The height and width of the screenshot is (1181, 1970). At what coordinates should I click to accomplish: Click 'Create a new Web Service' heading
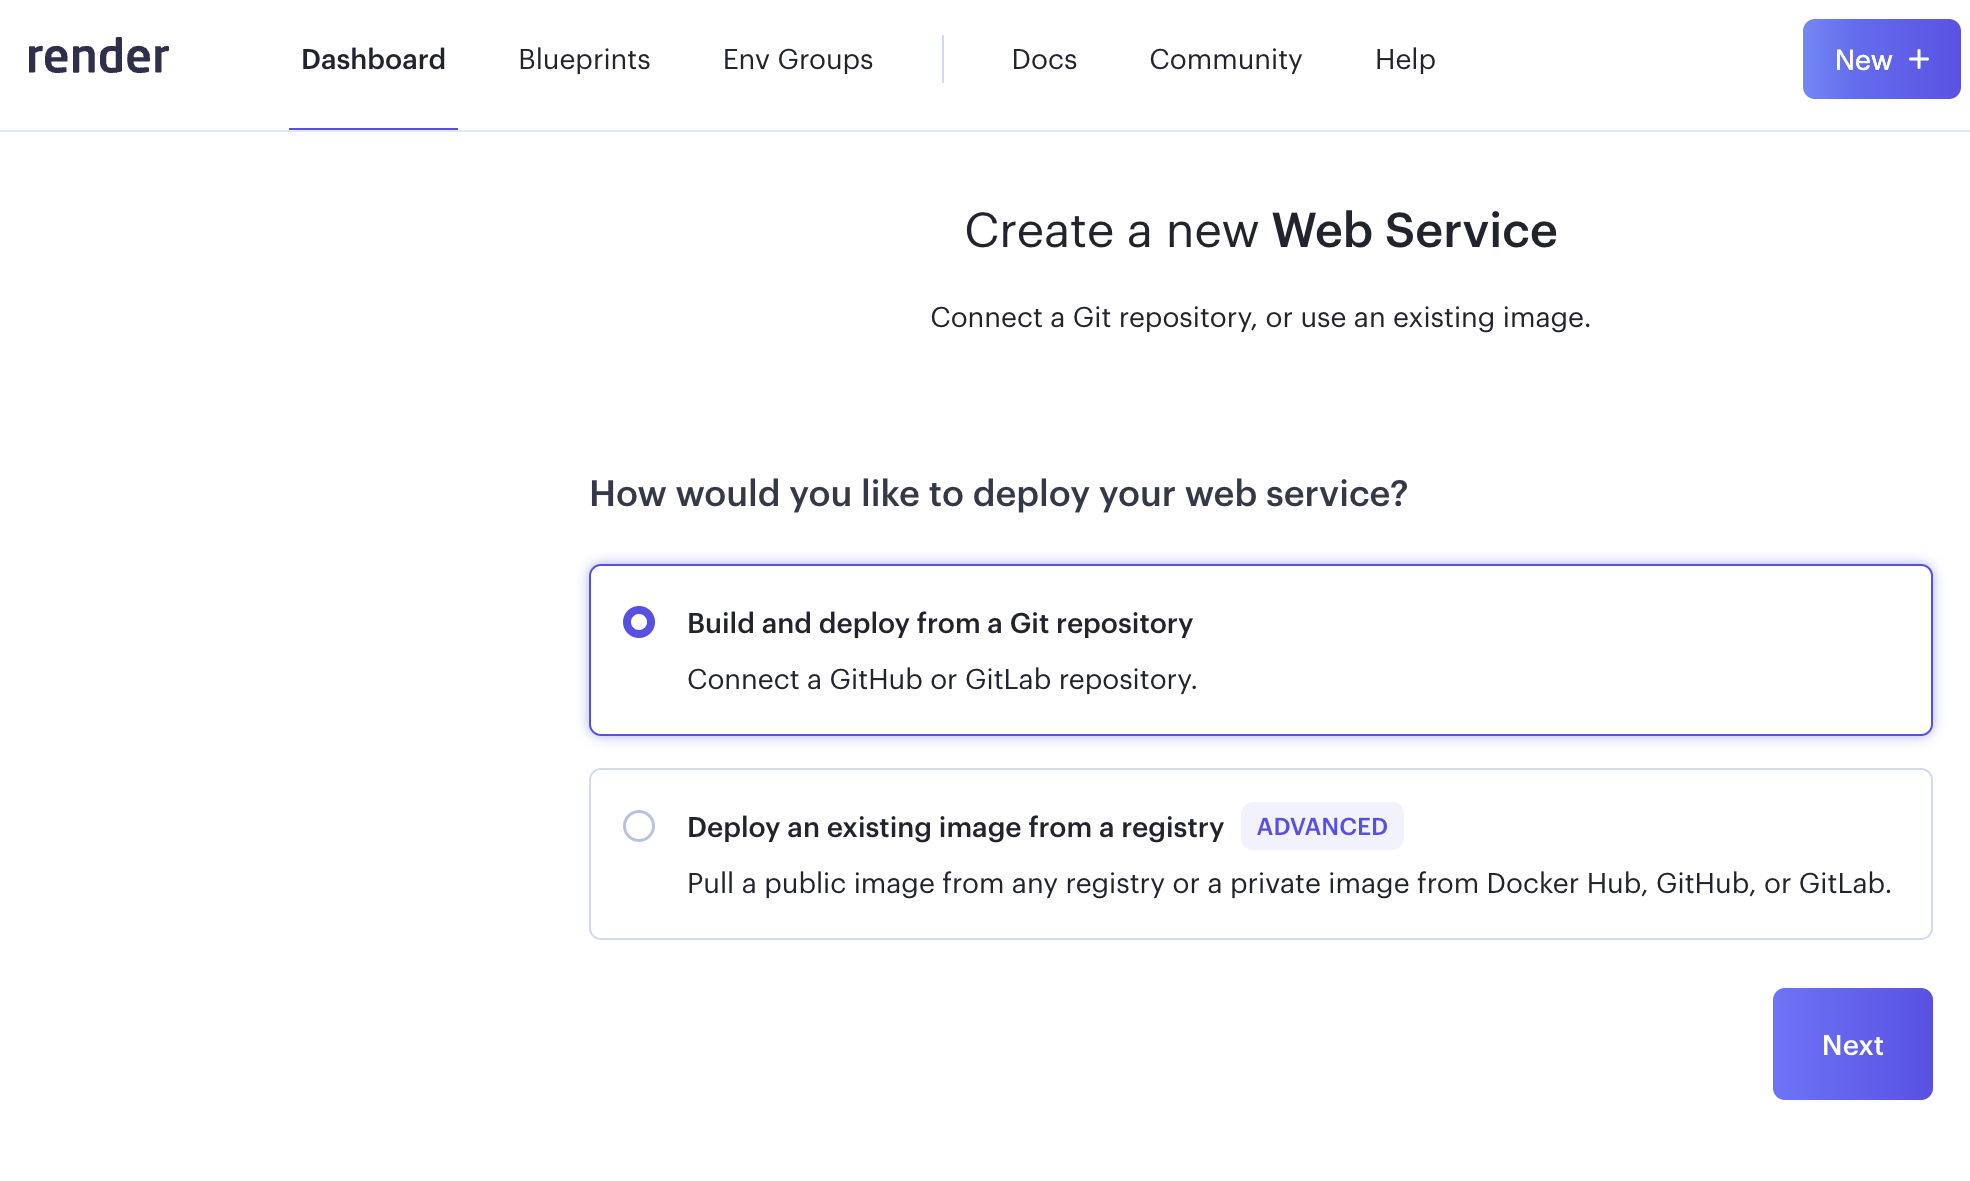tap(1260, 231)
